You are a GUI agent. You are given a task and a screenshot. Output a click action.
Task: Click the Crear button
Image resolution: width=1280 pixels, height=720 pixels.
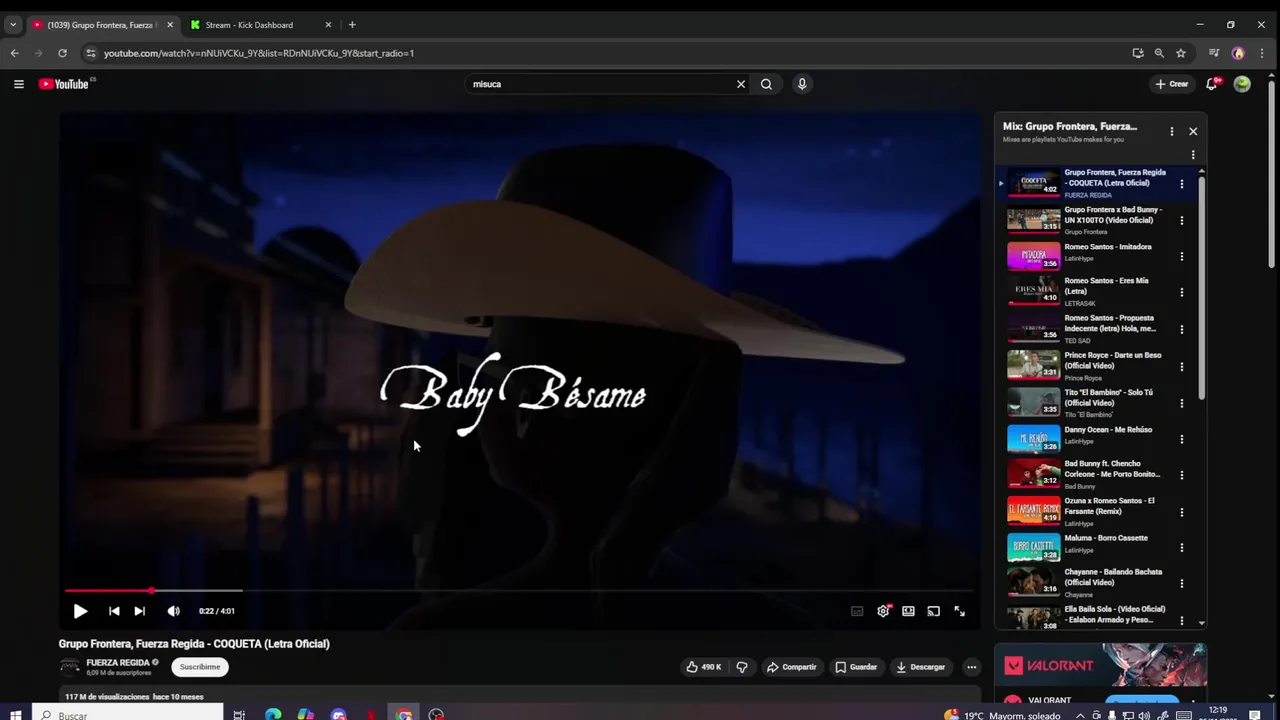(1172, 84)
